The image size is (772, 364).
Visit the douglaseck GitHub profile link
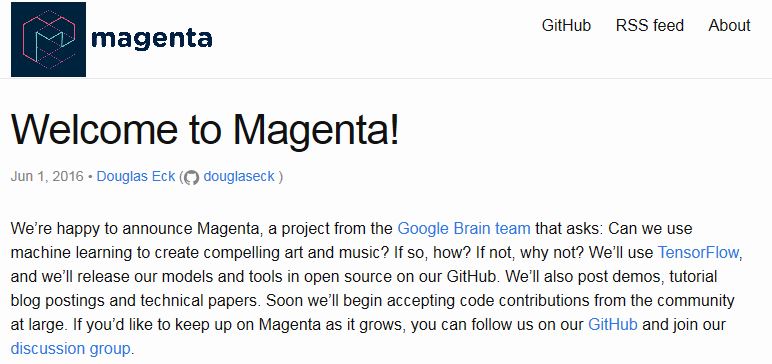239,176
